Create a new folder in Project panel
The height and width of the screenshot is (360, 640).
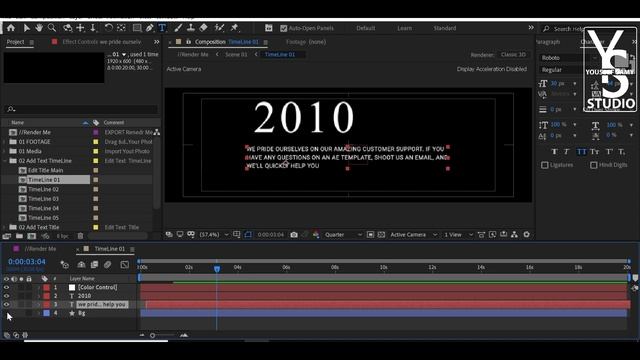(19, 236)
